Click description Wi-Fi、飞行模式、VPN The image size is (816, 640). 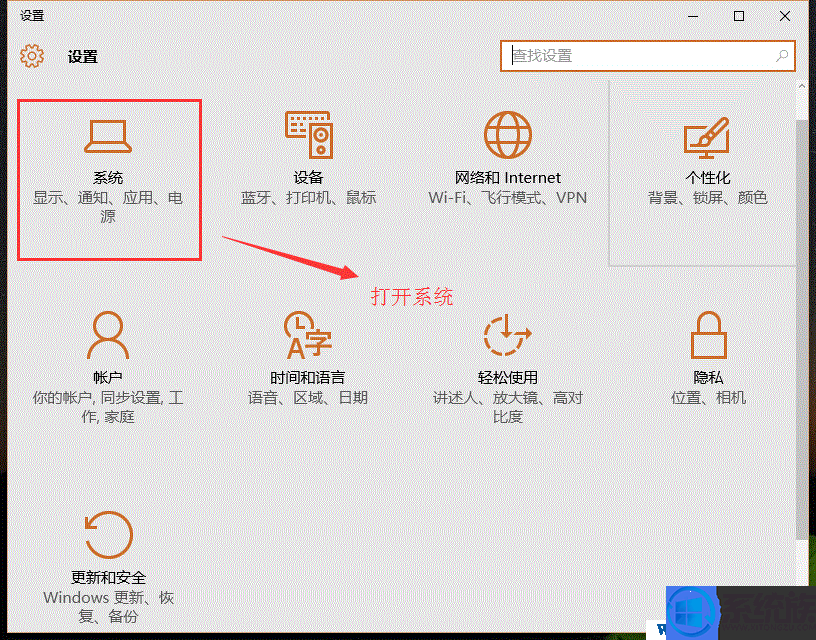[507, 198]
